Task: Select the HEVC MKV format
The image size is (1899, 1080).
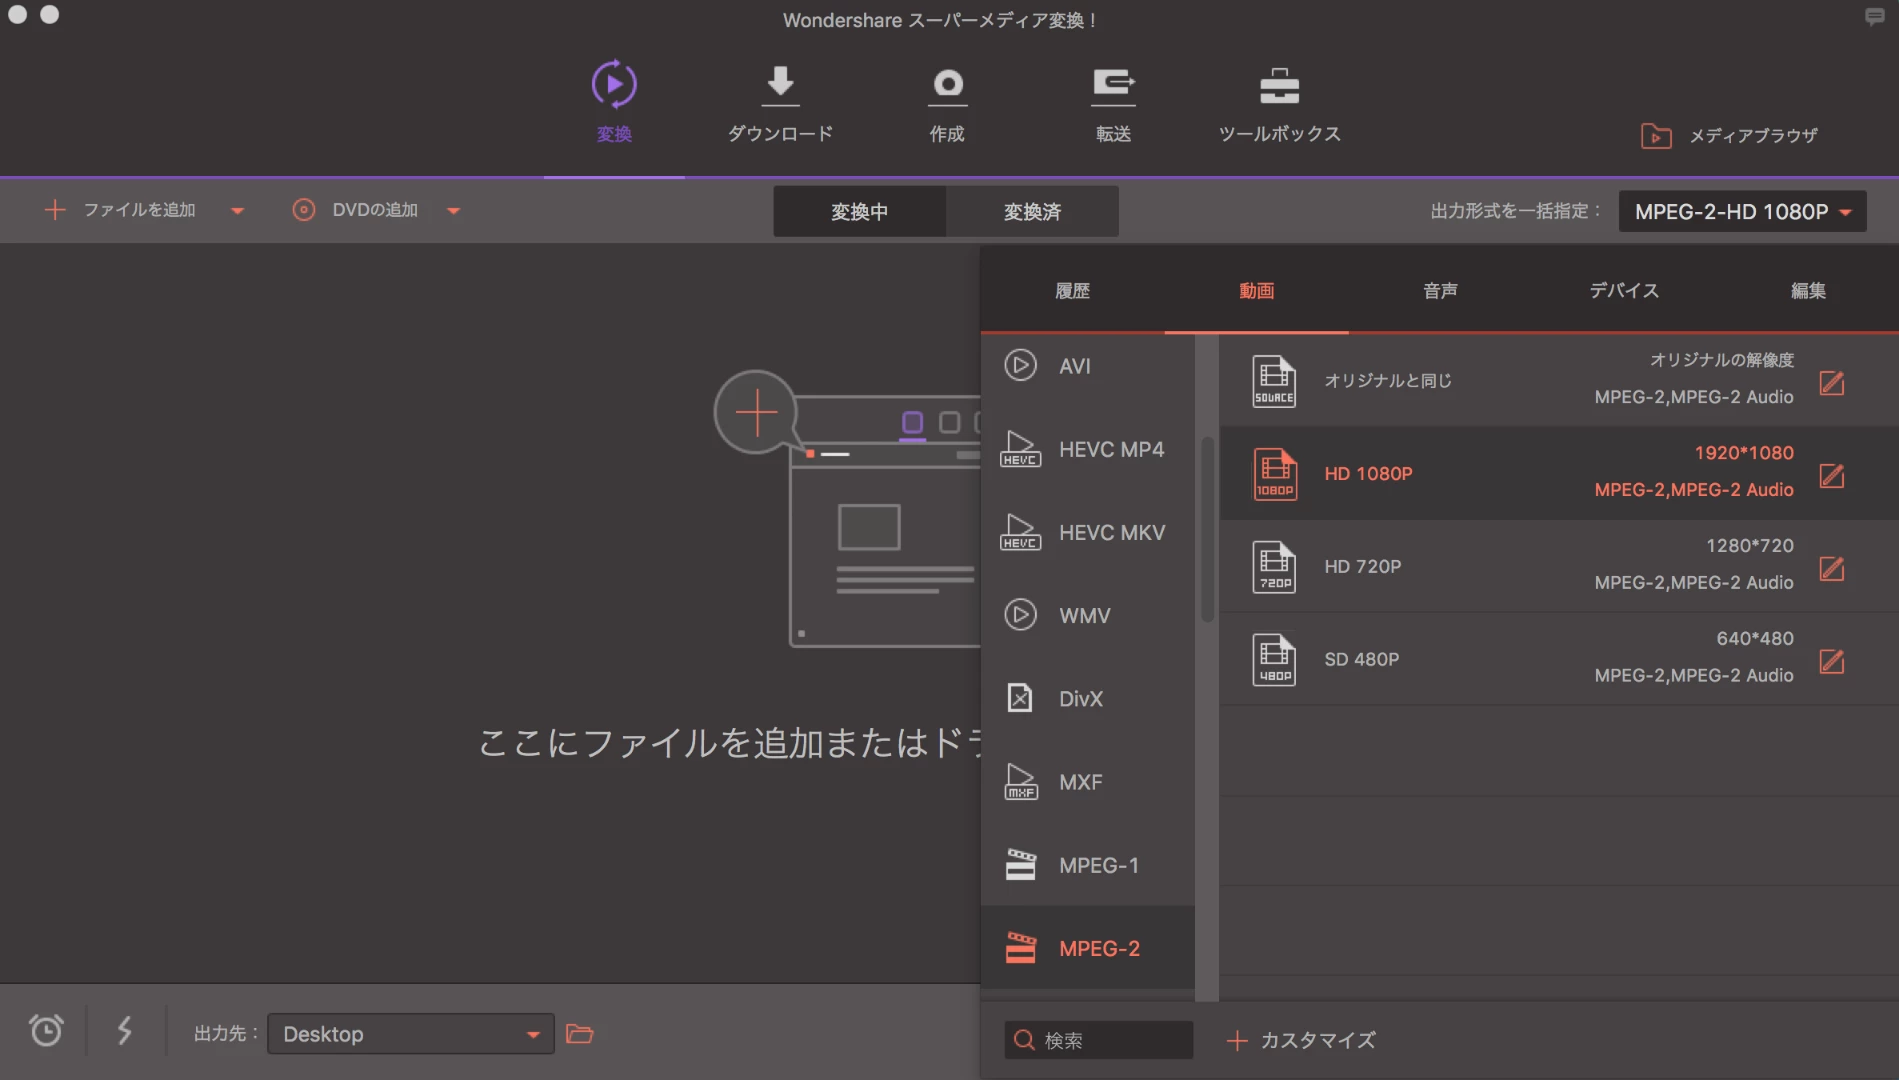Action: [1088, 532]
